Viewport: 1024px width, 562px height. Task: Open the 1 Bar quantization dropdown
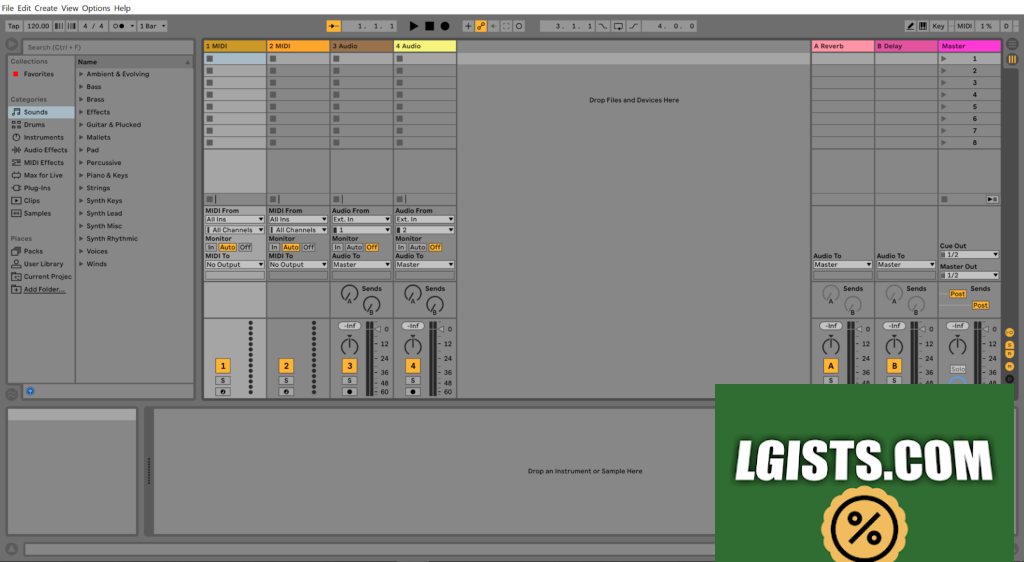(152, 26)
